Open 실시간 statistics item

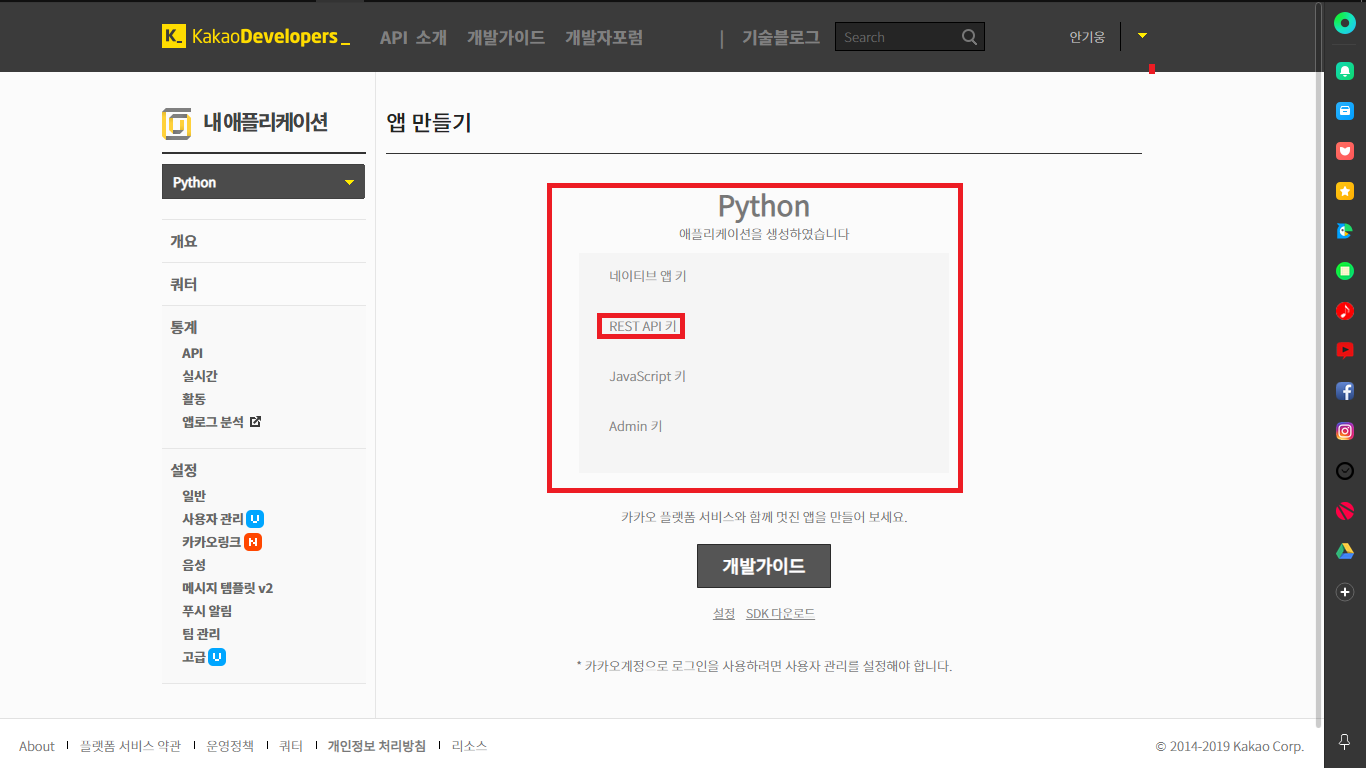(200, 376)
